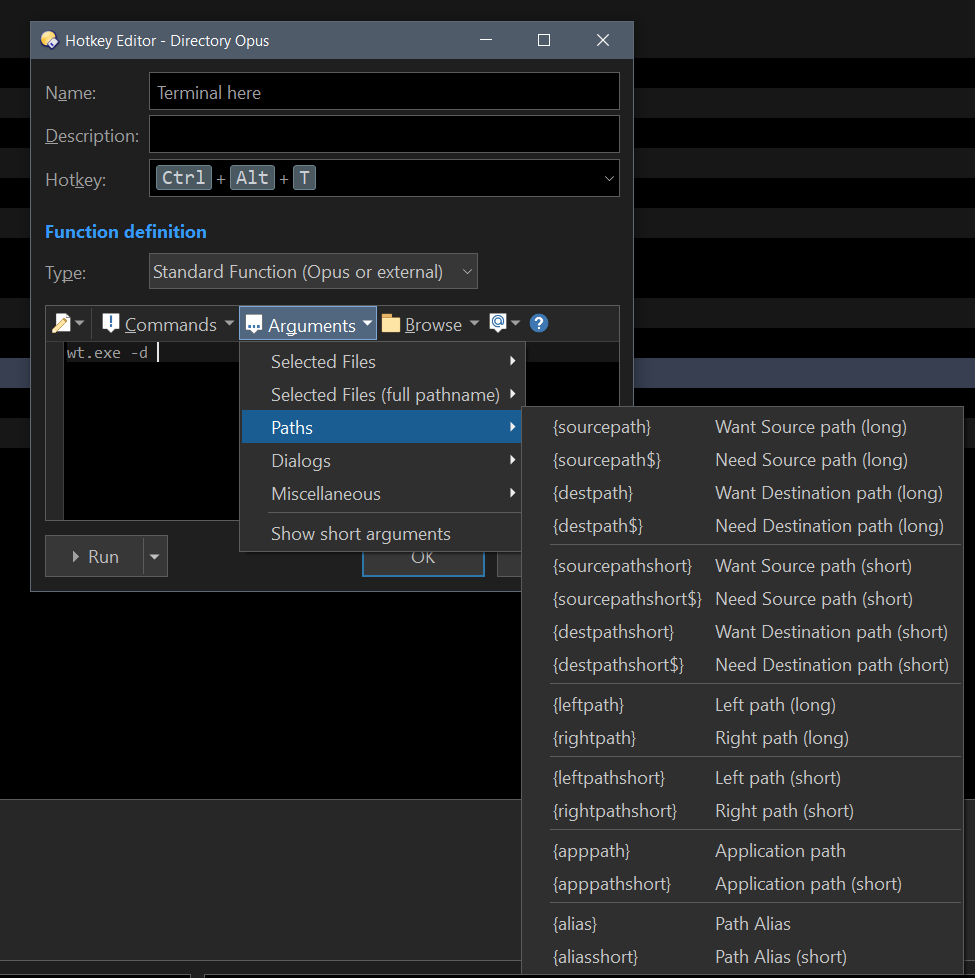Screen dimensions: 975x978
Task: Open the pencil icon's dropdown arrow
Action: pos(79,324)
